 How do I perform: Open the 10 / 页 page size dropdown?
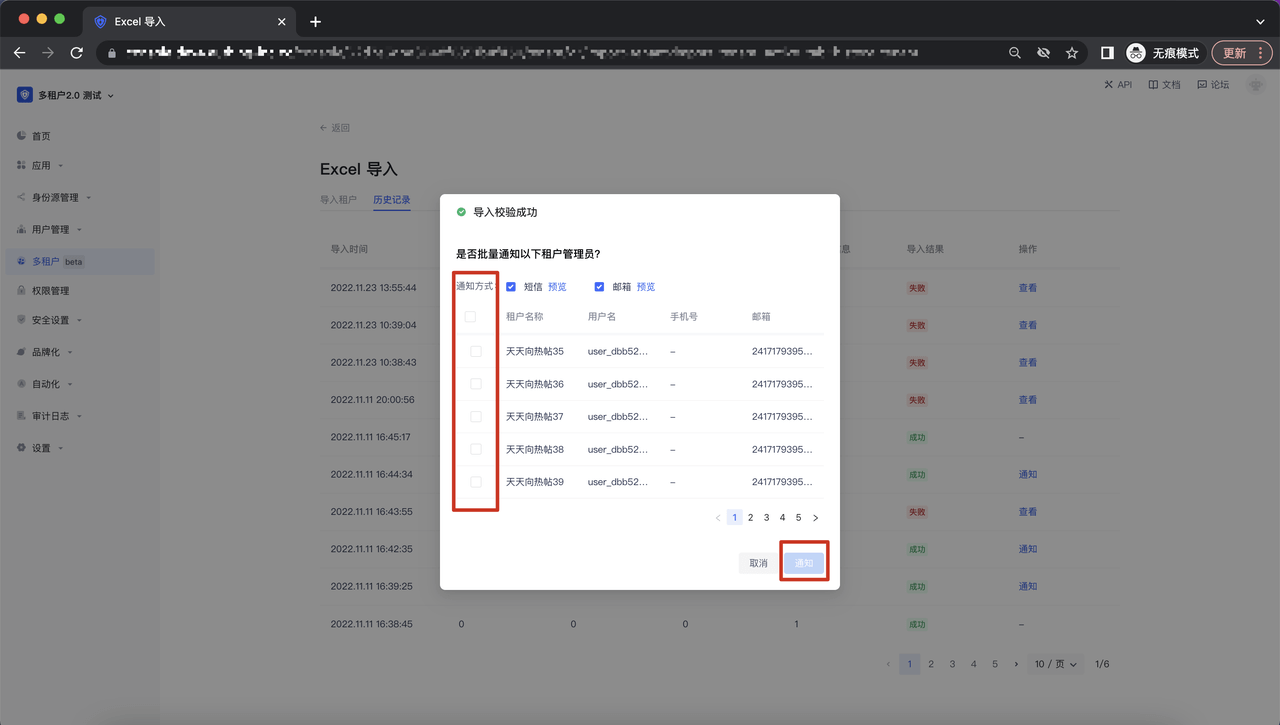pyautogui.click(x=1056, y=664)
